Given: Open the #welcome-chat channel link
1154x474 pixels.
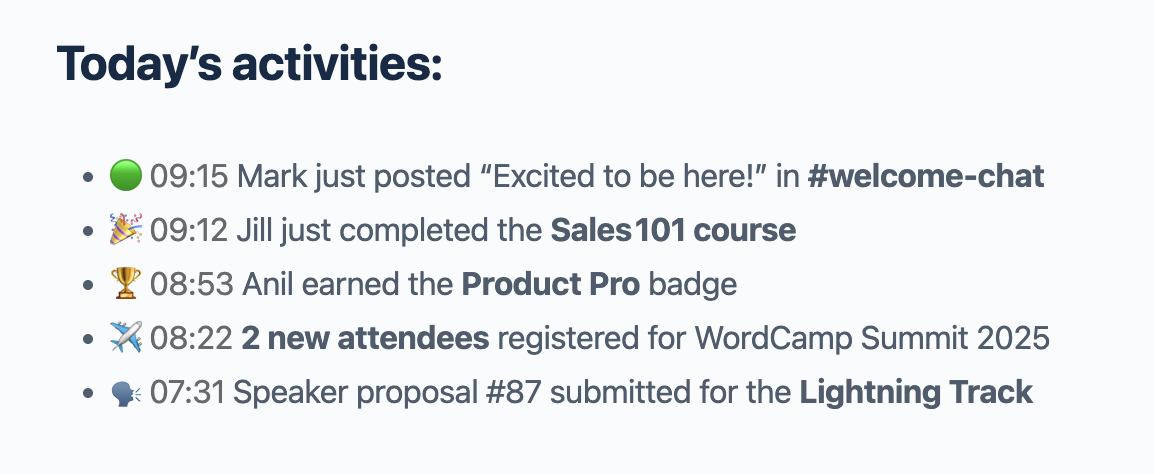Looking at the screenshot, I should point(925,177).
